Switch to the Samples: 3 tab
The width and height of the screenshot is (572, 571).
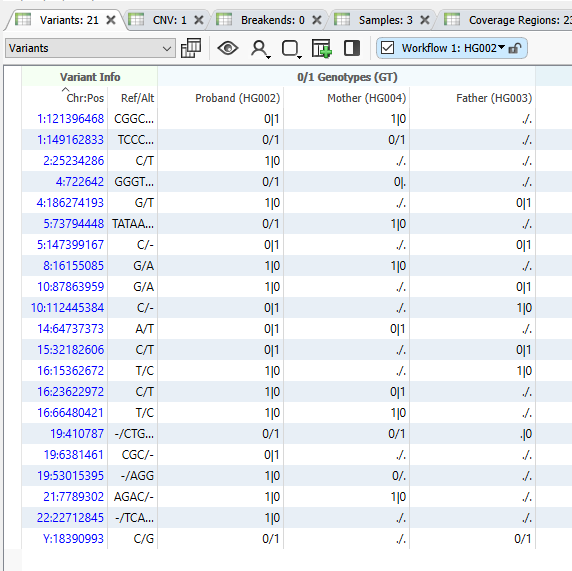[x=386, y=20]
